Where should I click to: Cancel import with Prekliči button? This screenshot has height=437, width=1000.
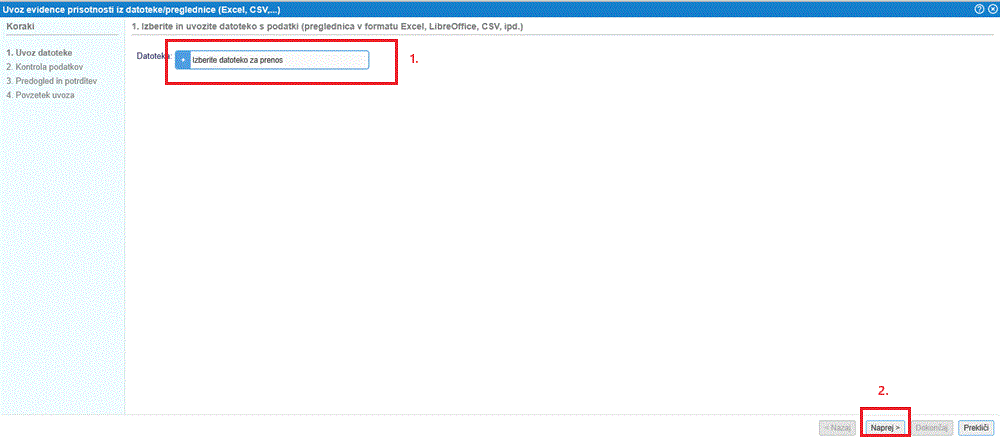(x=975, y=427)
